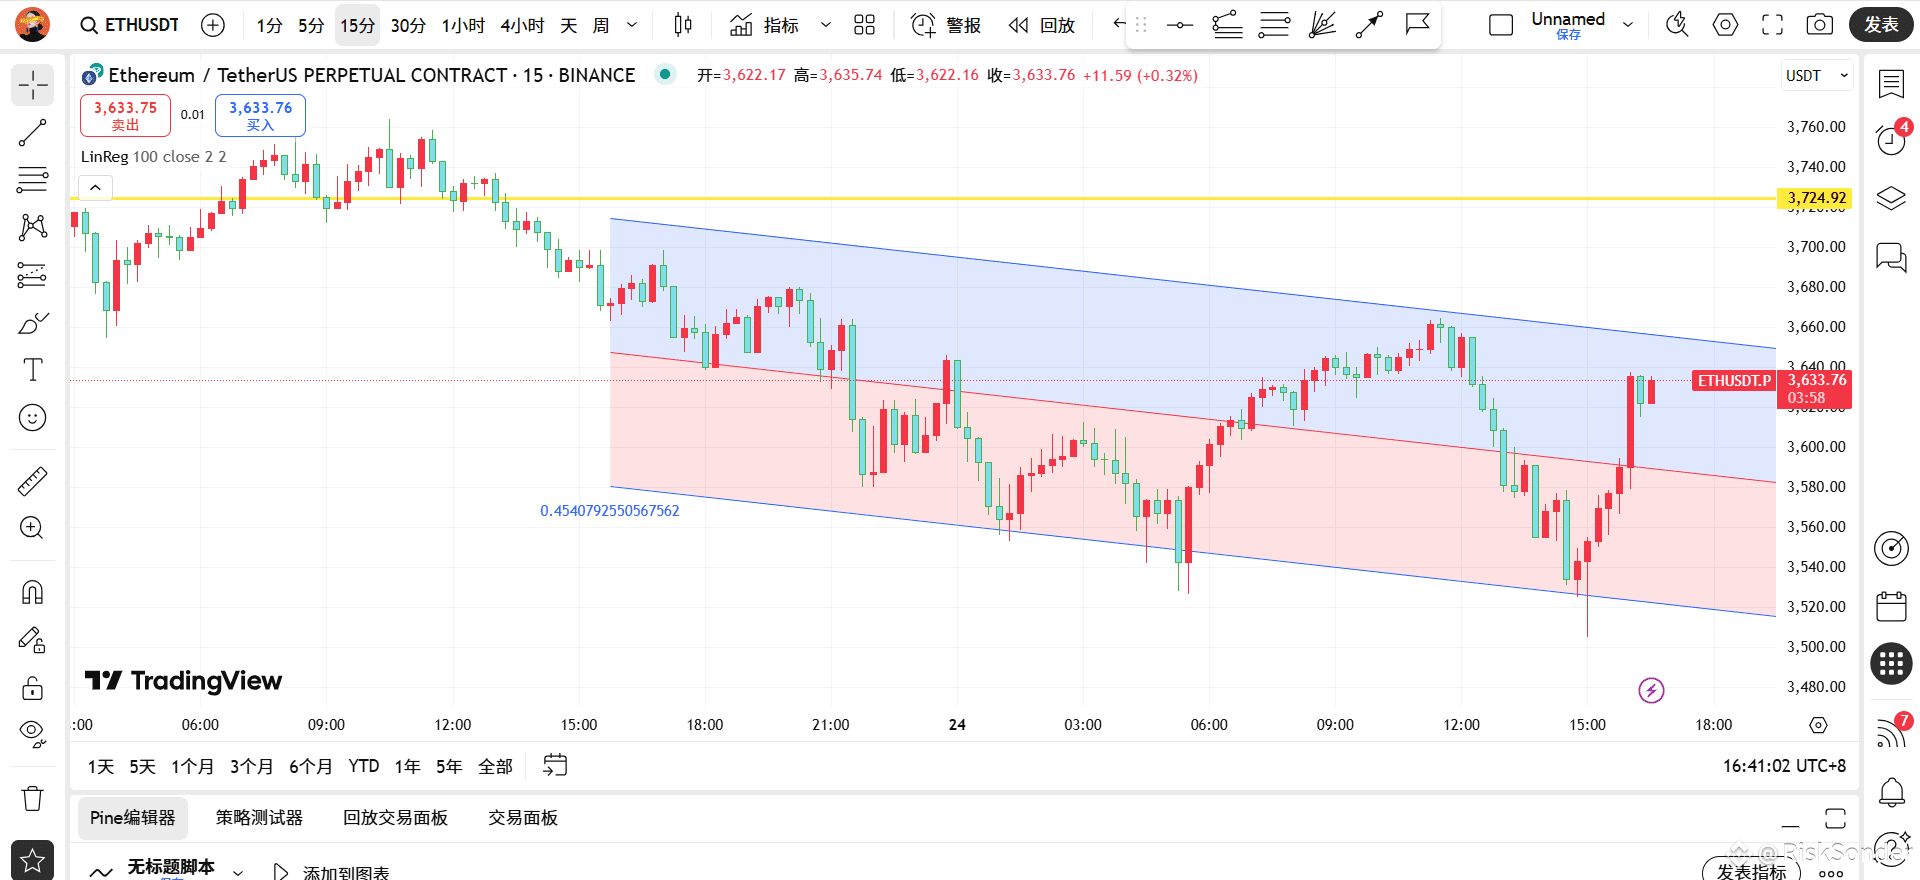Select the pattern drawing tool
The image size is (1920, 880).
point(33,227)
